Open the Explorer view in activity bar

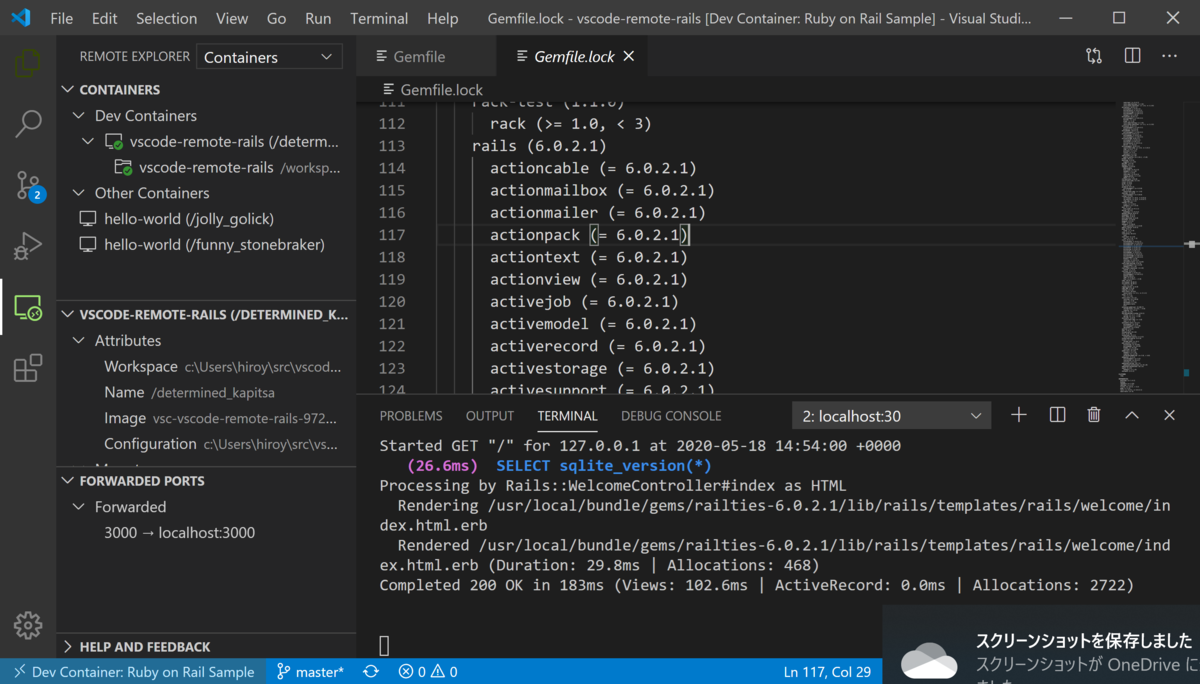28,63
